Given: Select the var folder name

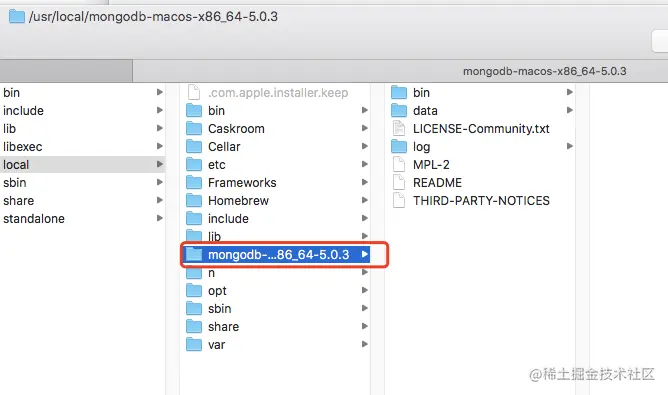Looking at the screenshot, I should [216, 345].
